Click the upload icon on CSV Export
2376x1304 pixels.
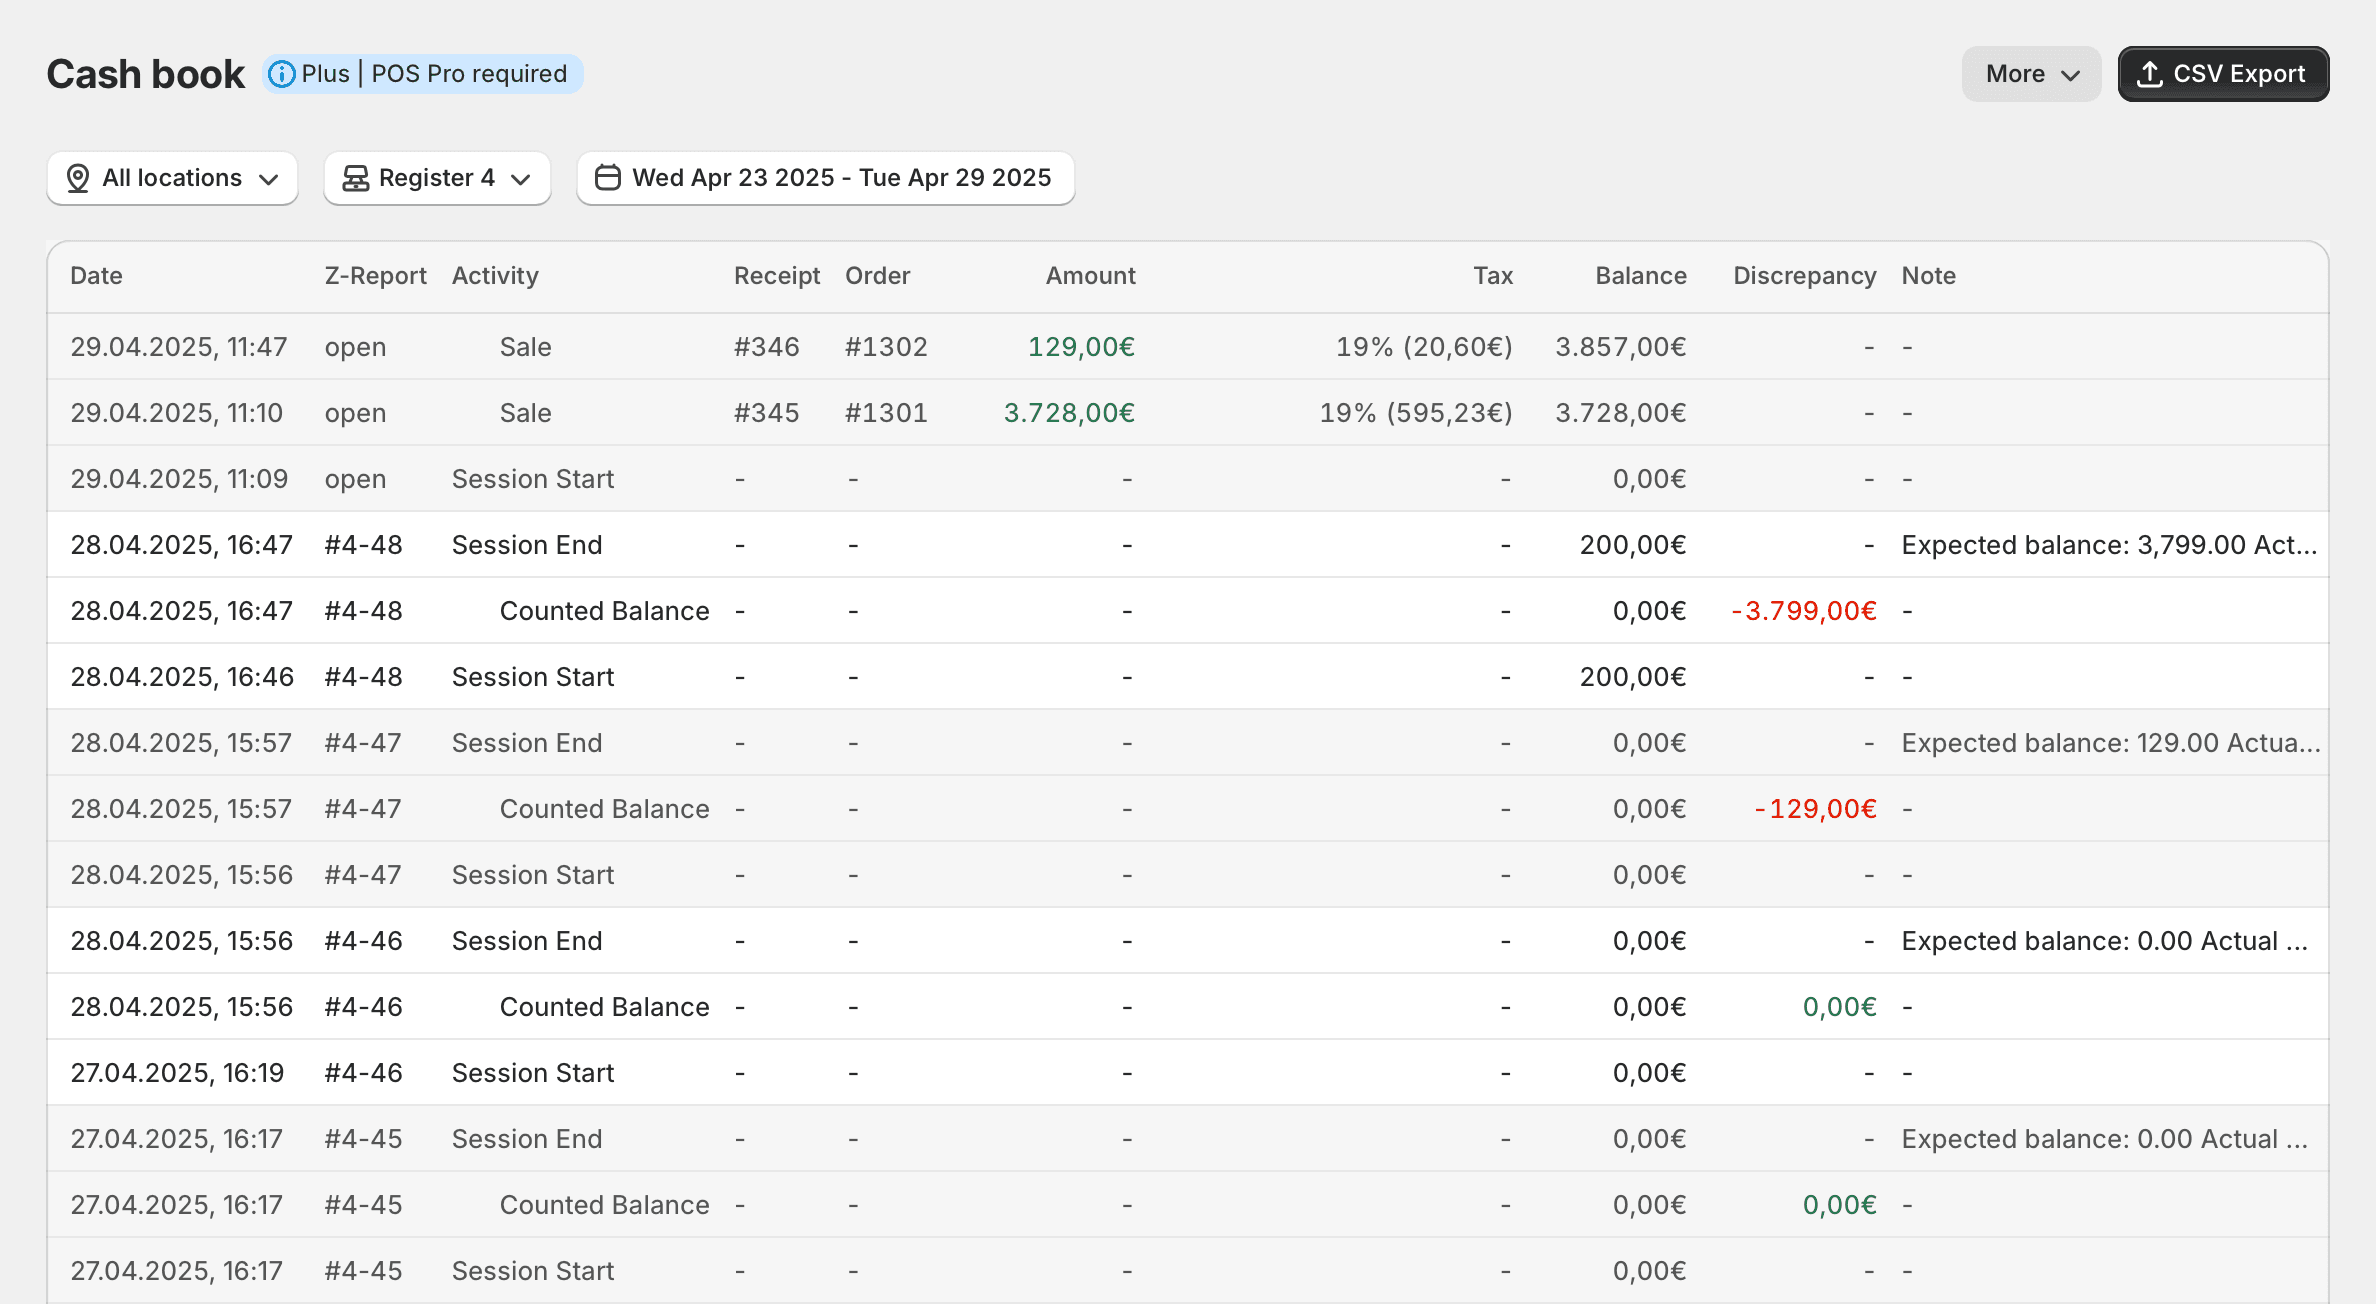[x=2149, y=74]
